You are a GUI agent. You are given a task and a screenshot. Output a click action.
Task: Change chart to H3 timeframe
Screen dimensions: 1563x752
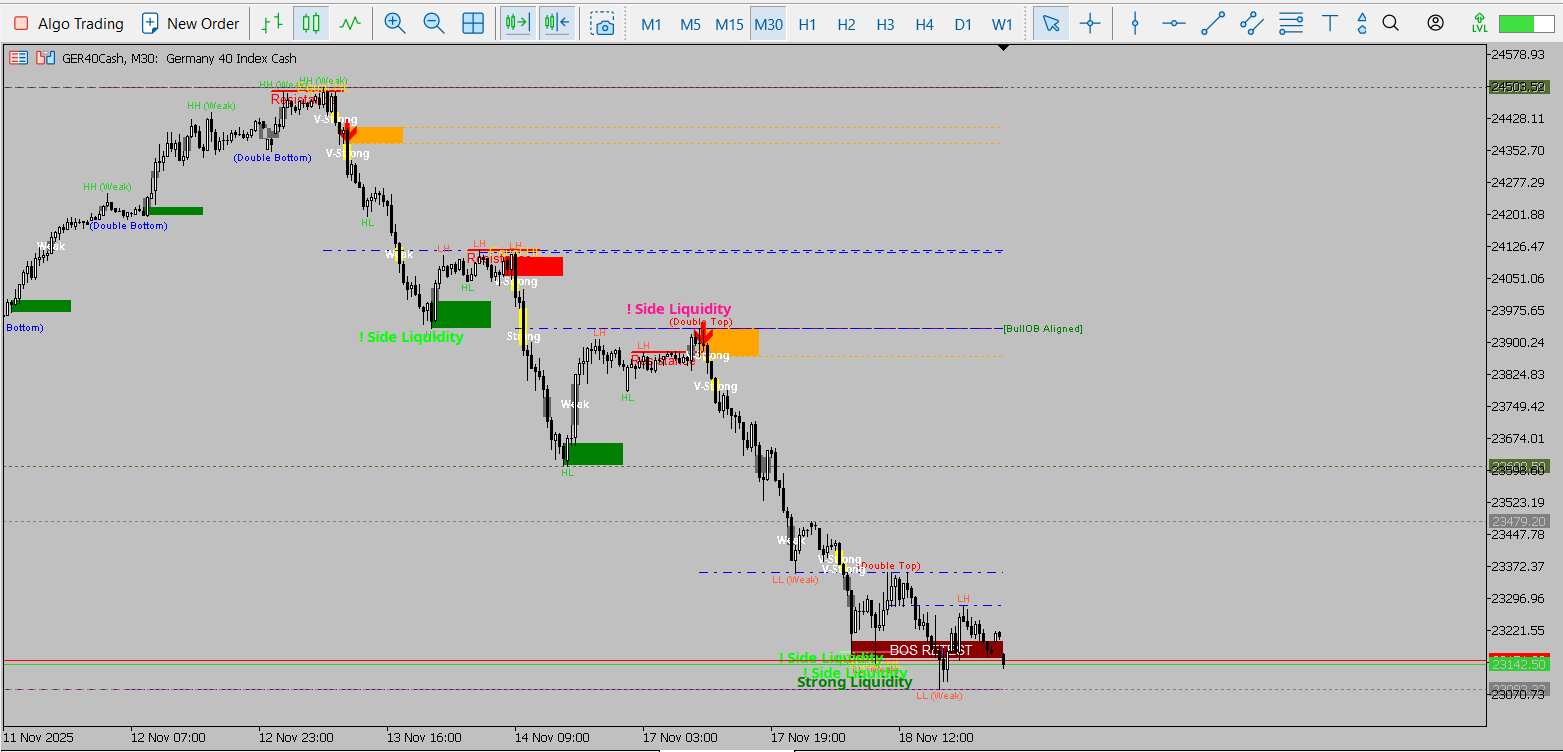[885, 24]
